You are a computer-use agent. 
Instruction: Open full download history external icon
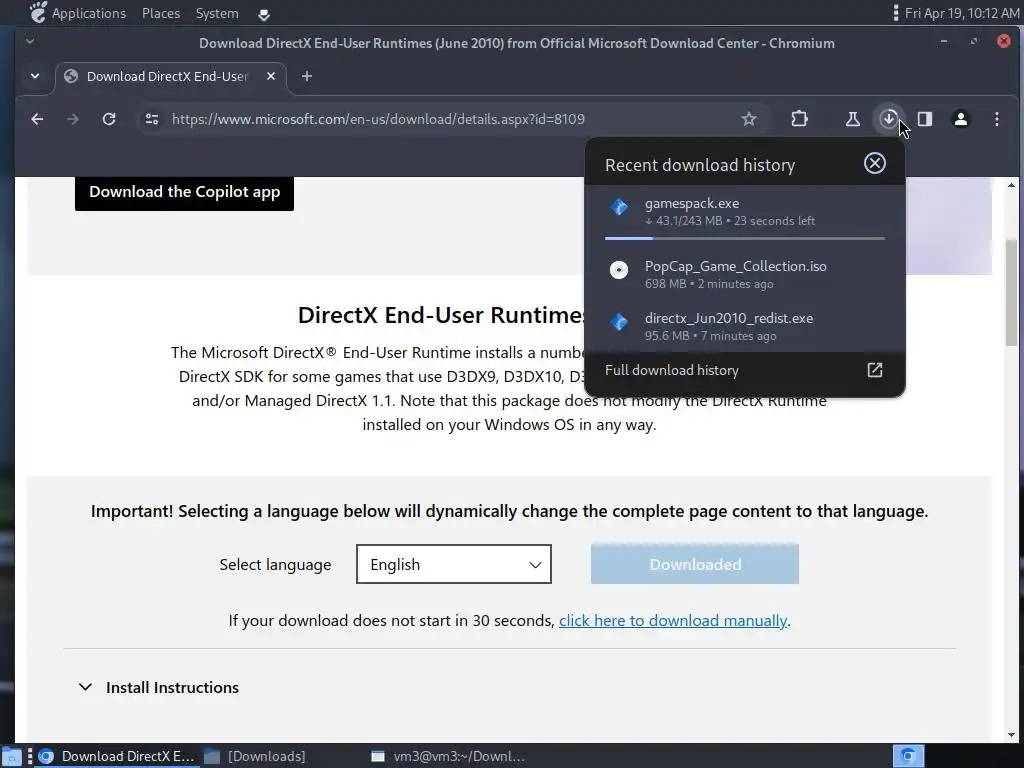click(x=874, y=370)
